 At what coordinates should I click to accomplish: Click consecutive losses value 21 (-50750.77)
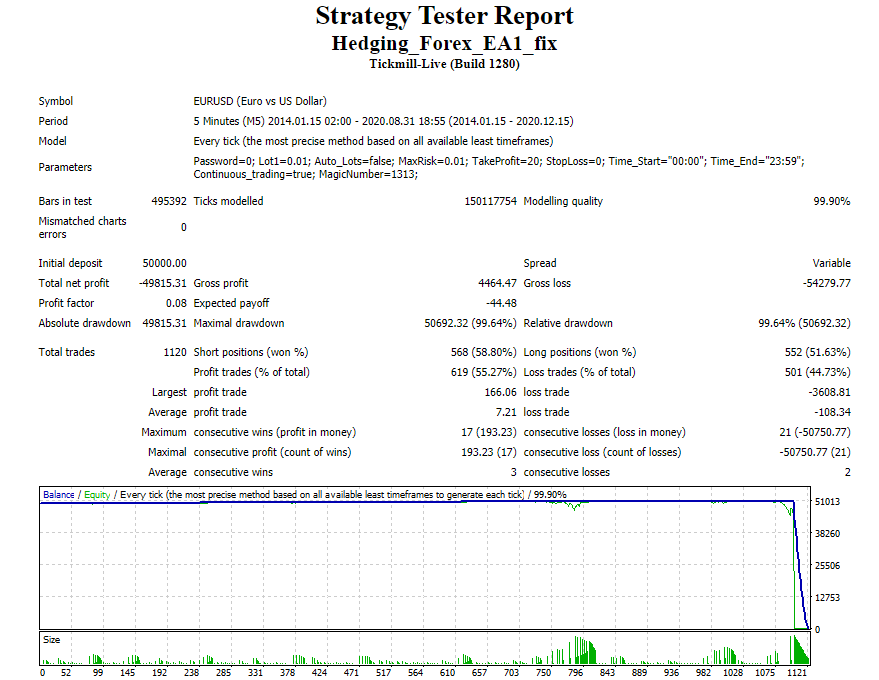click(x=815, y=432)
